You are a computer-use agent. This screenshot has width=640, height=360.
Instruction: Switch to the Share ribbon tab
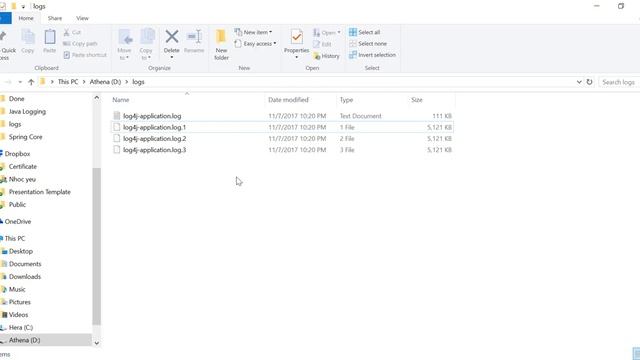click(55, 18)
